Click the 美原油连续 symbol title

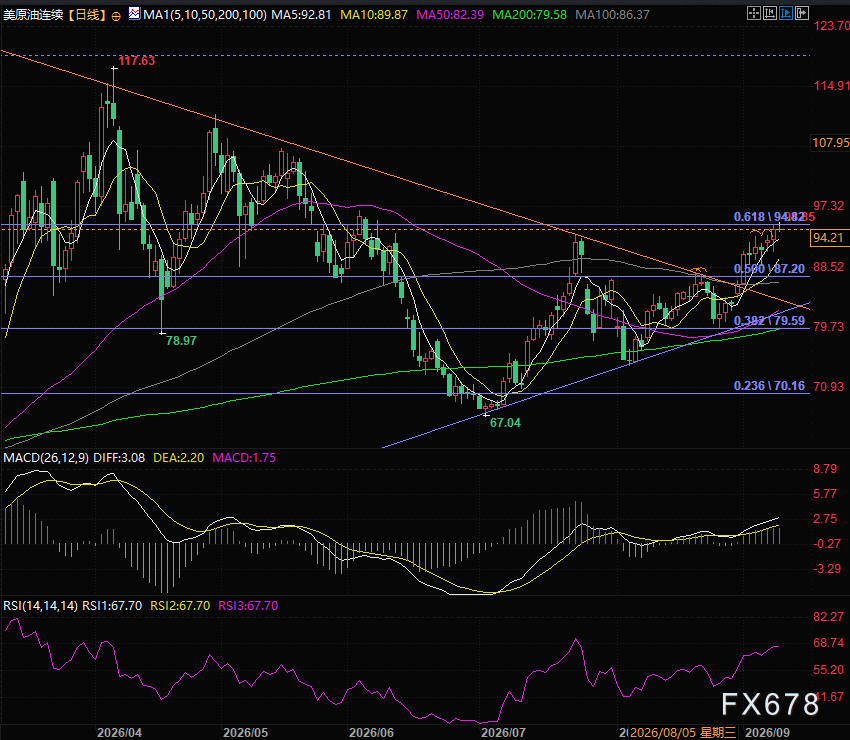34,15
